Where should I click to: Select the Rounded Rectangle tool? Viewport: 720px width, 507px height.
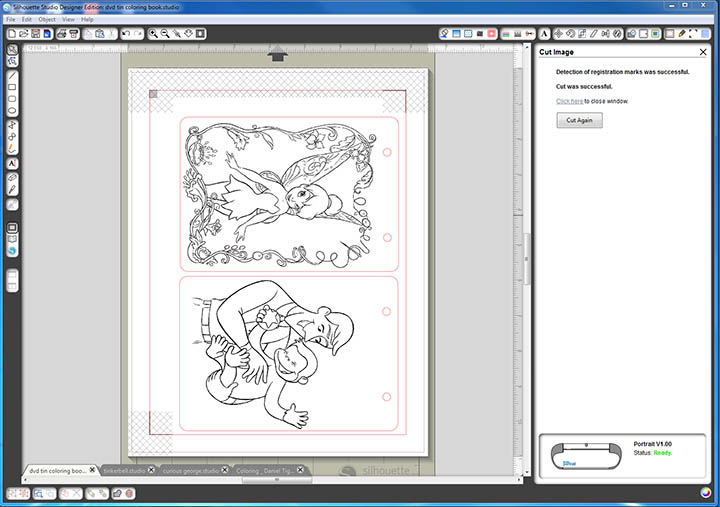click(12, 99)
